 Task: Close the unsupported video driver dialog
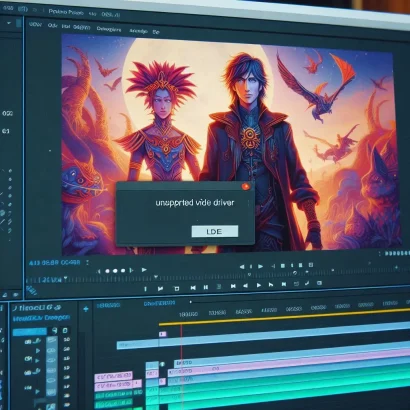tap(246, 186)
